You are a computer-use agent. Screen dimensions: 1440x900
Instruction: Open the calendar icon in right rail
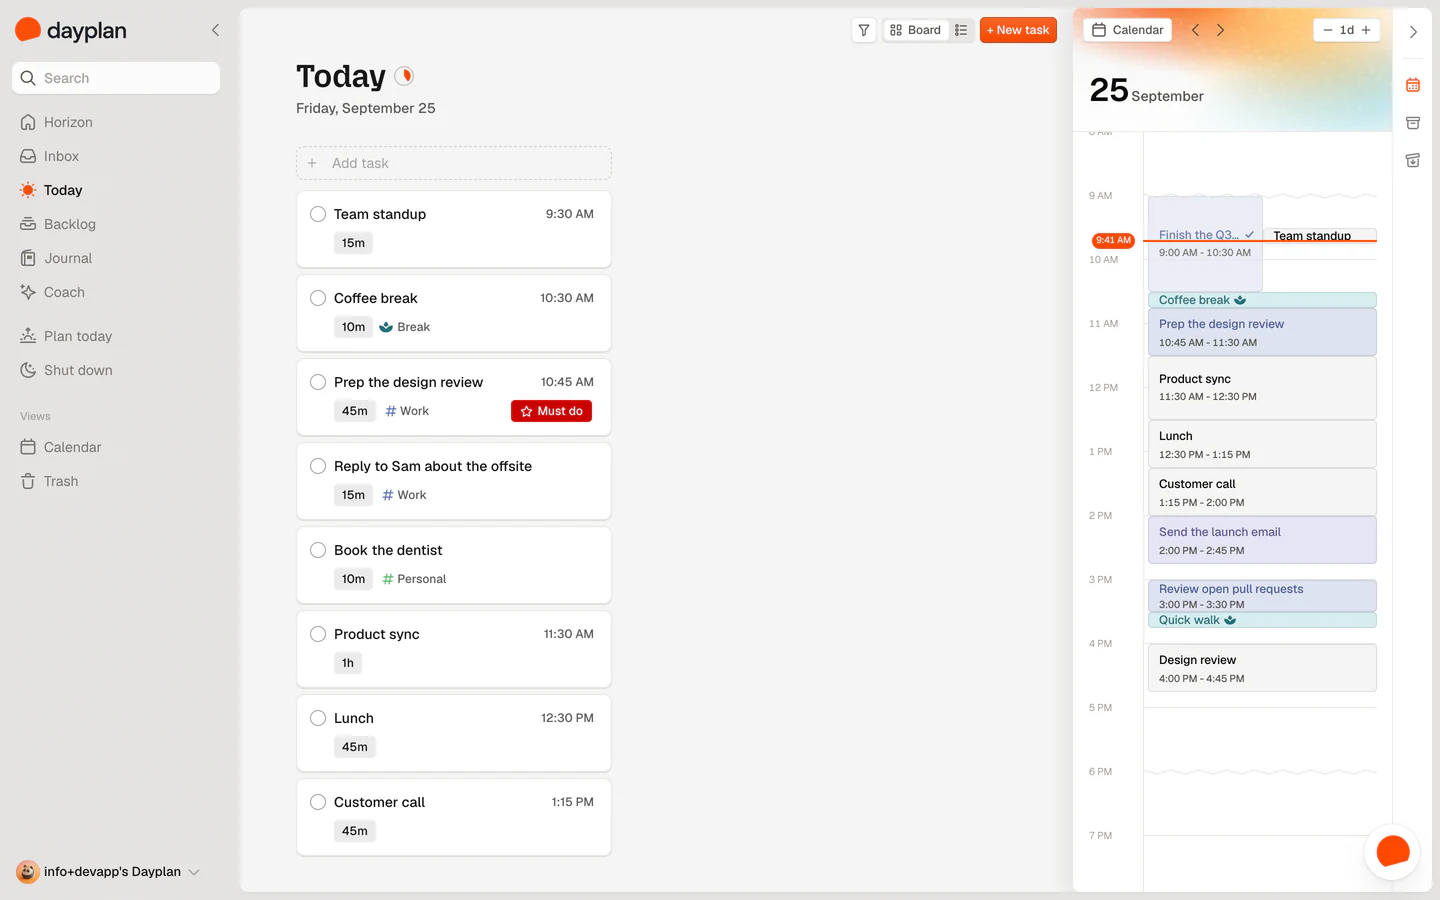coord(1413,85)
